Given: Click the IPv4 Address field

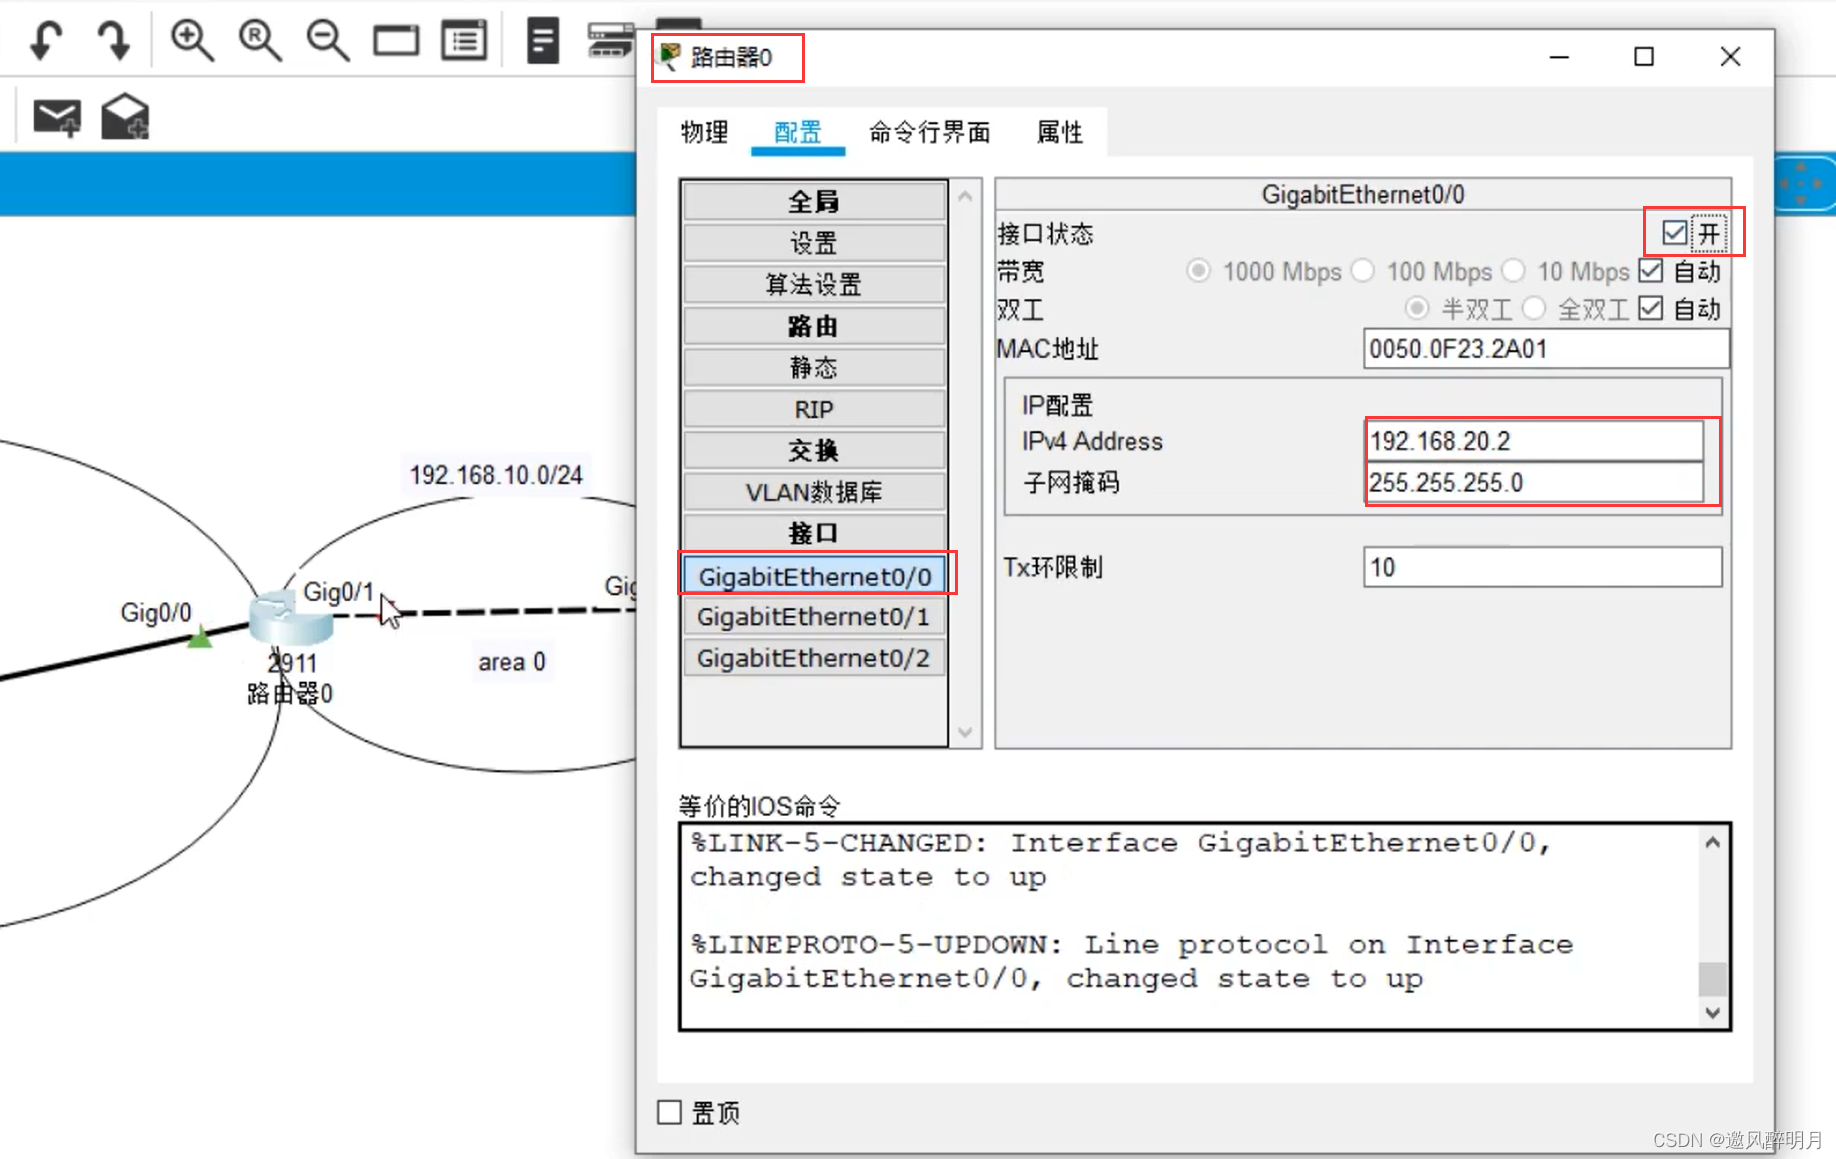Looking at the screenshot, I should pos(1534,441).
